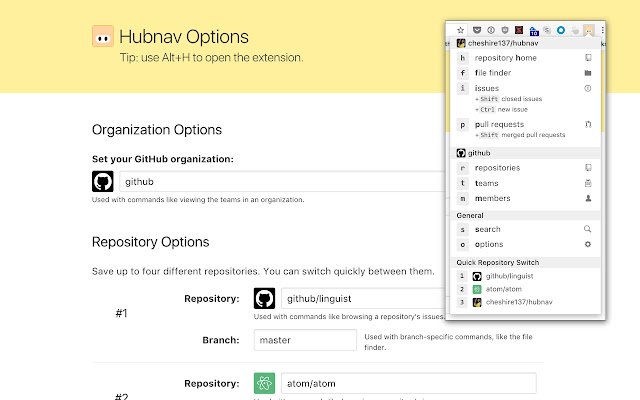Image resolution: width=640 pixels, height=400 pixels.
Task: Bookmark the page with the star icon
Action: click(460, 30)
